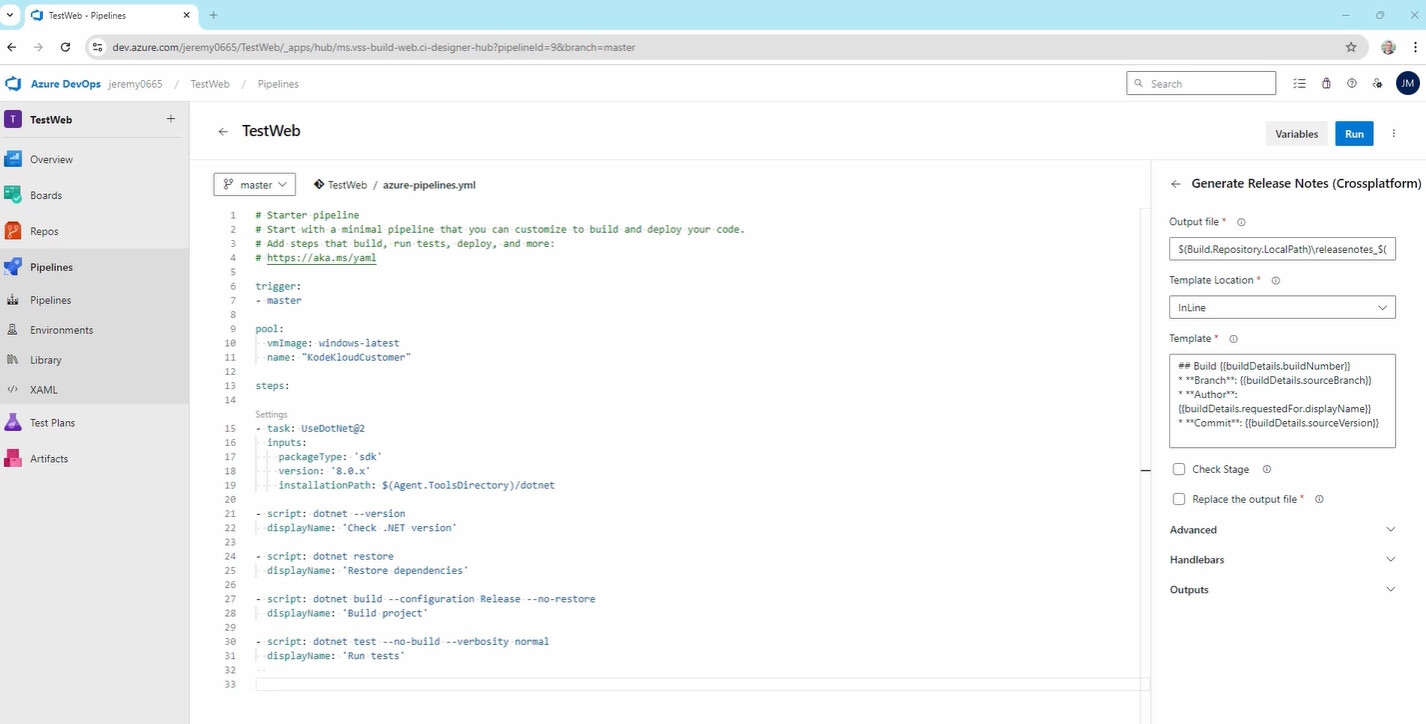The width and height of the screenshot is (1426, 724).
Task: Click the repository icon before TestWeb path
Action: [319, 185]
